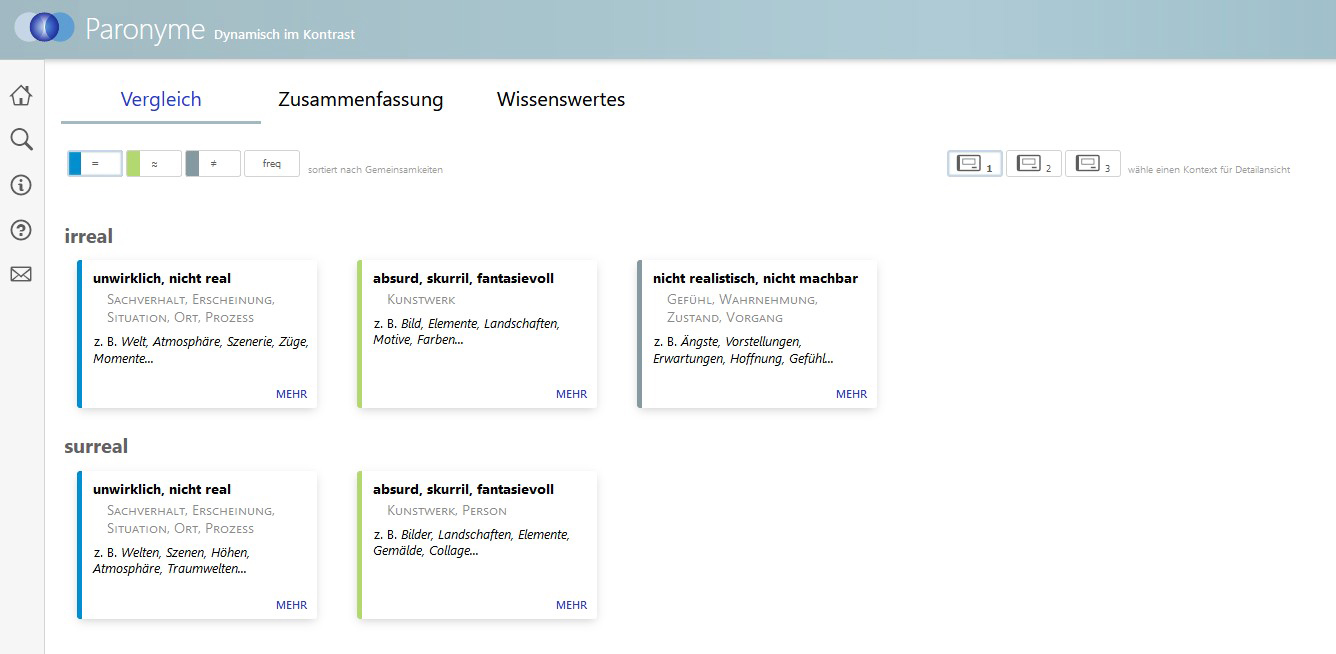The height and width of the screenshot is (654, 1336).
Task: Toggle the gray not-equal filter
Action: 213,163
